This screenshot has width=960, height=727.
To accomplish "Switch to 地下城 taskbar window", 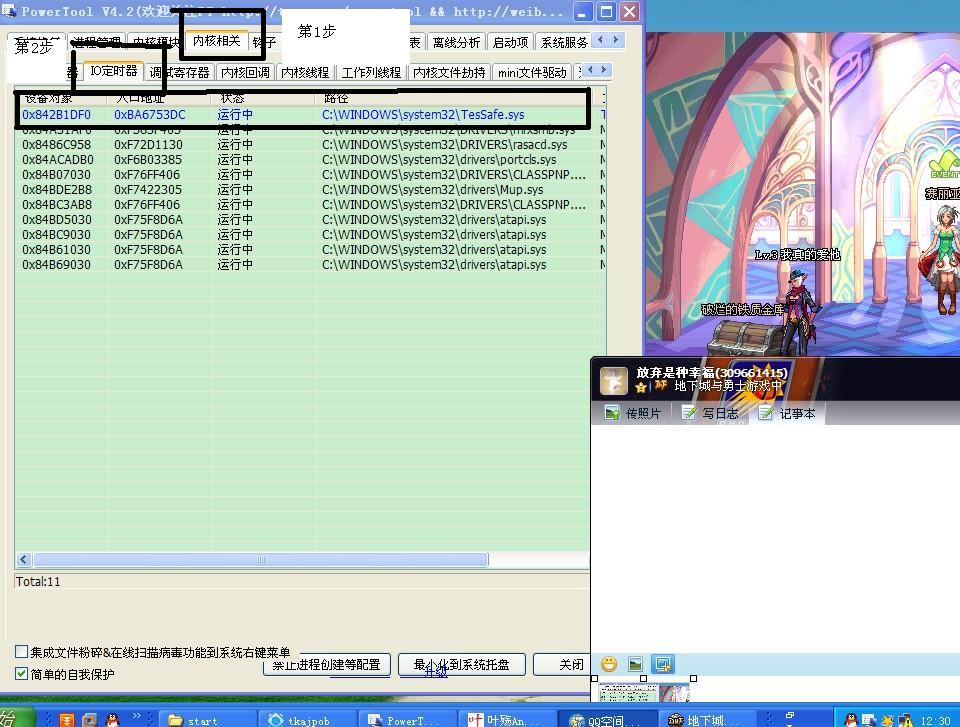I will coord(708,720).
